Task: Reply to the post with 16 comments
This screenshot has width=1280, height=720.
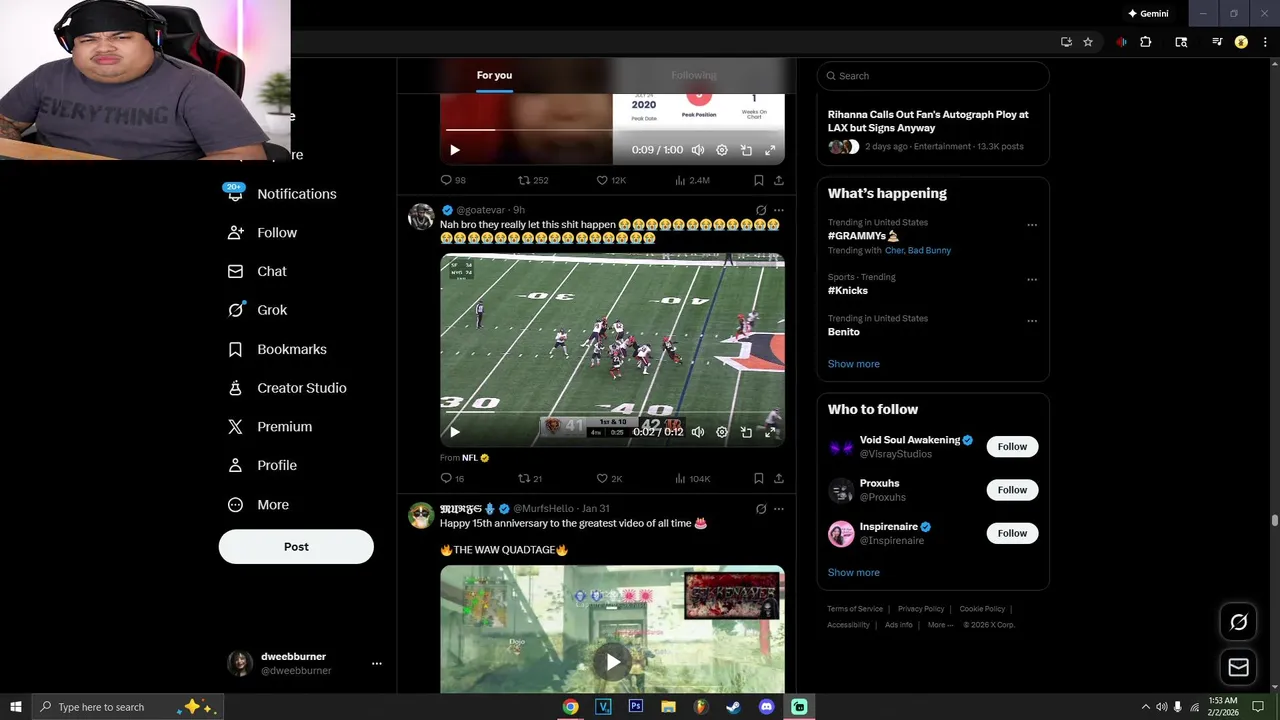Action: click(453, 478)
